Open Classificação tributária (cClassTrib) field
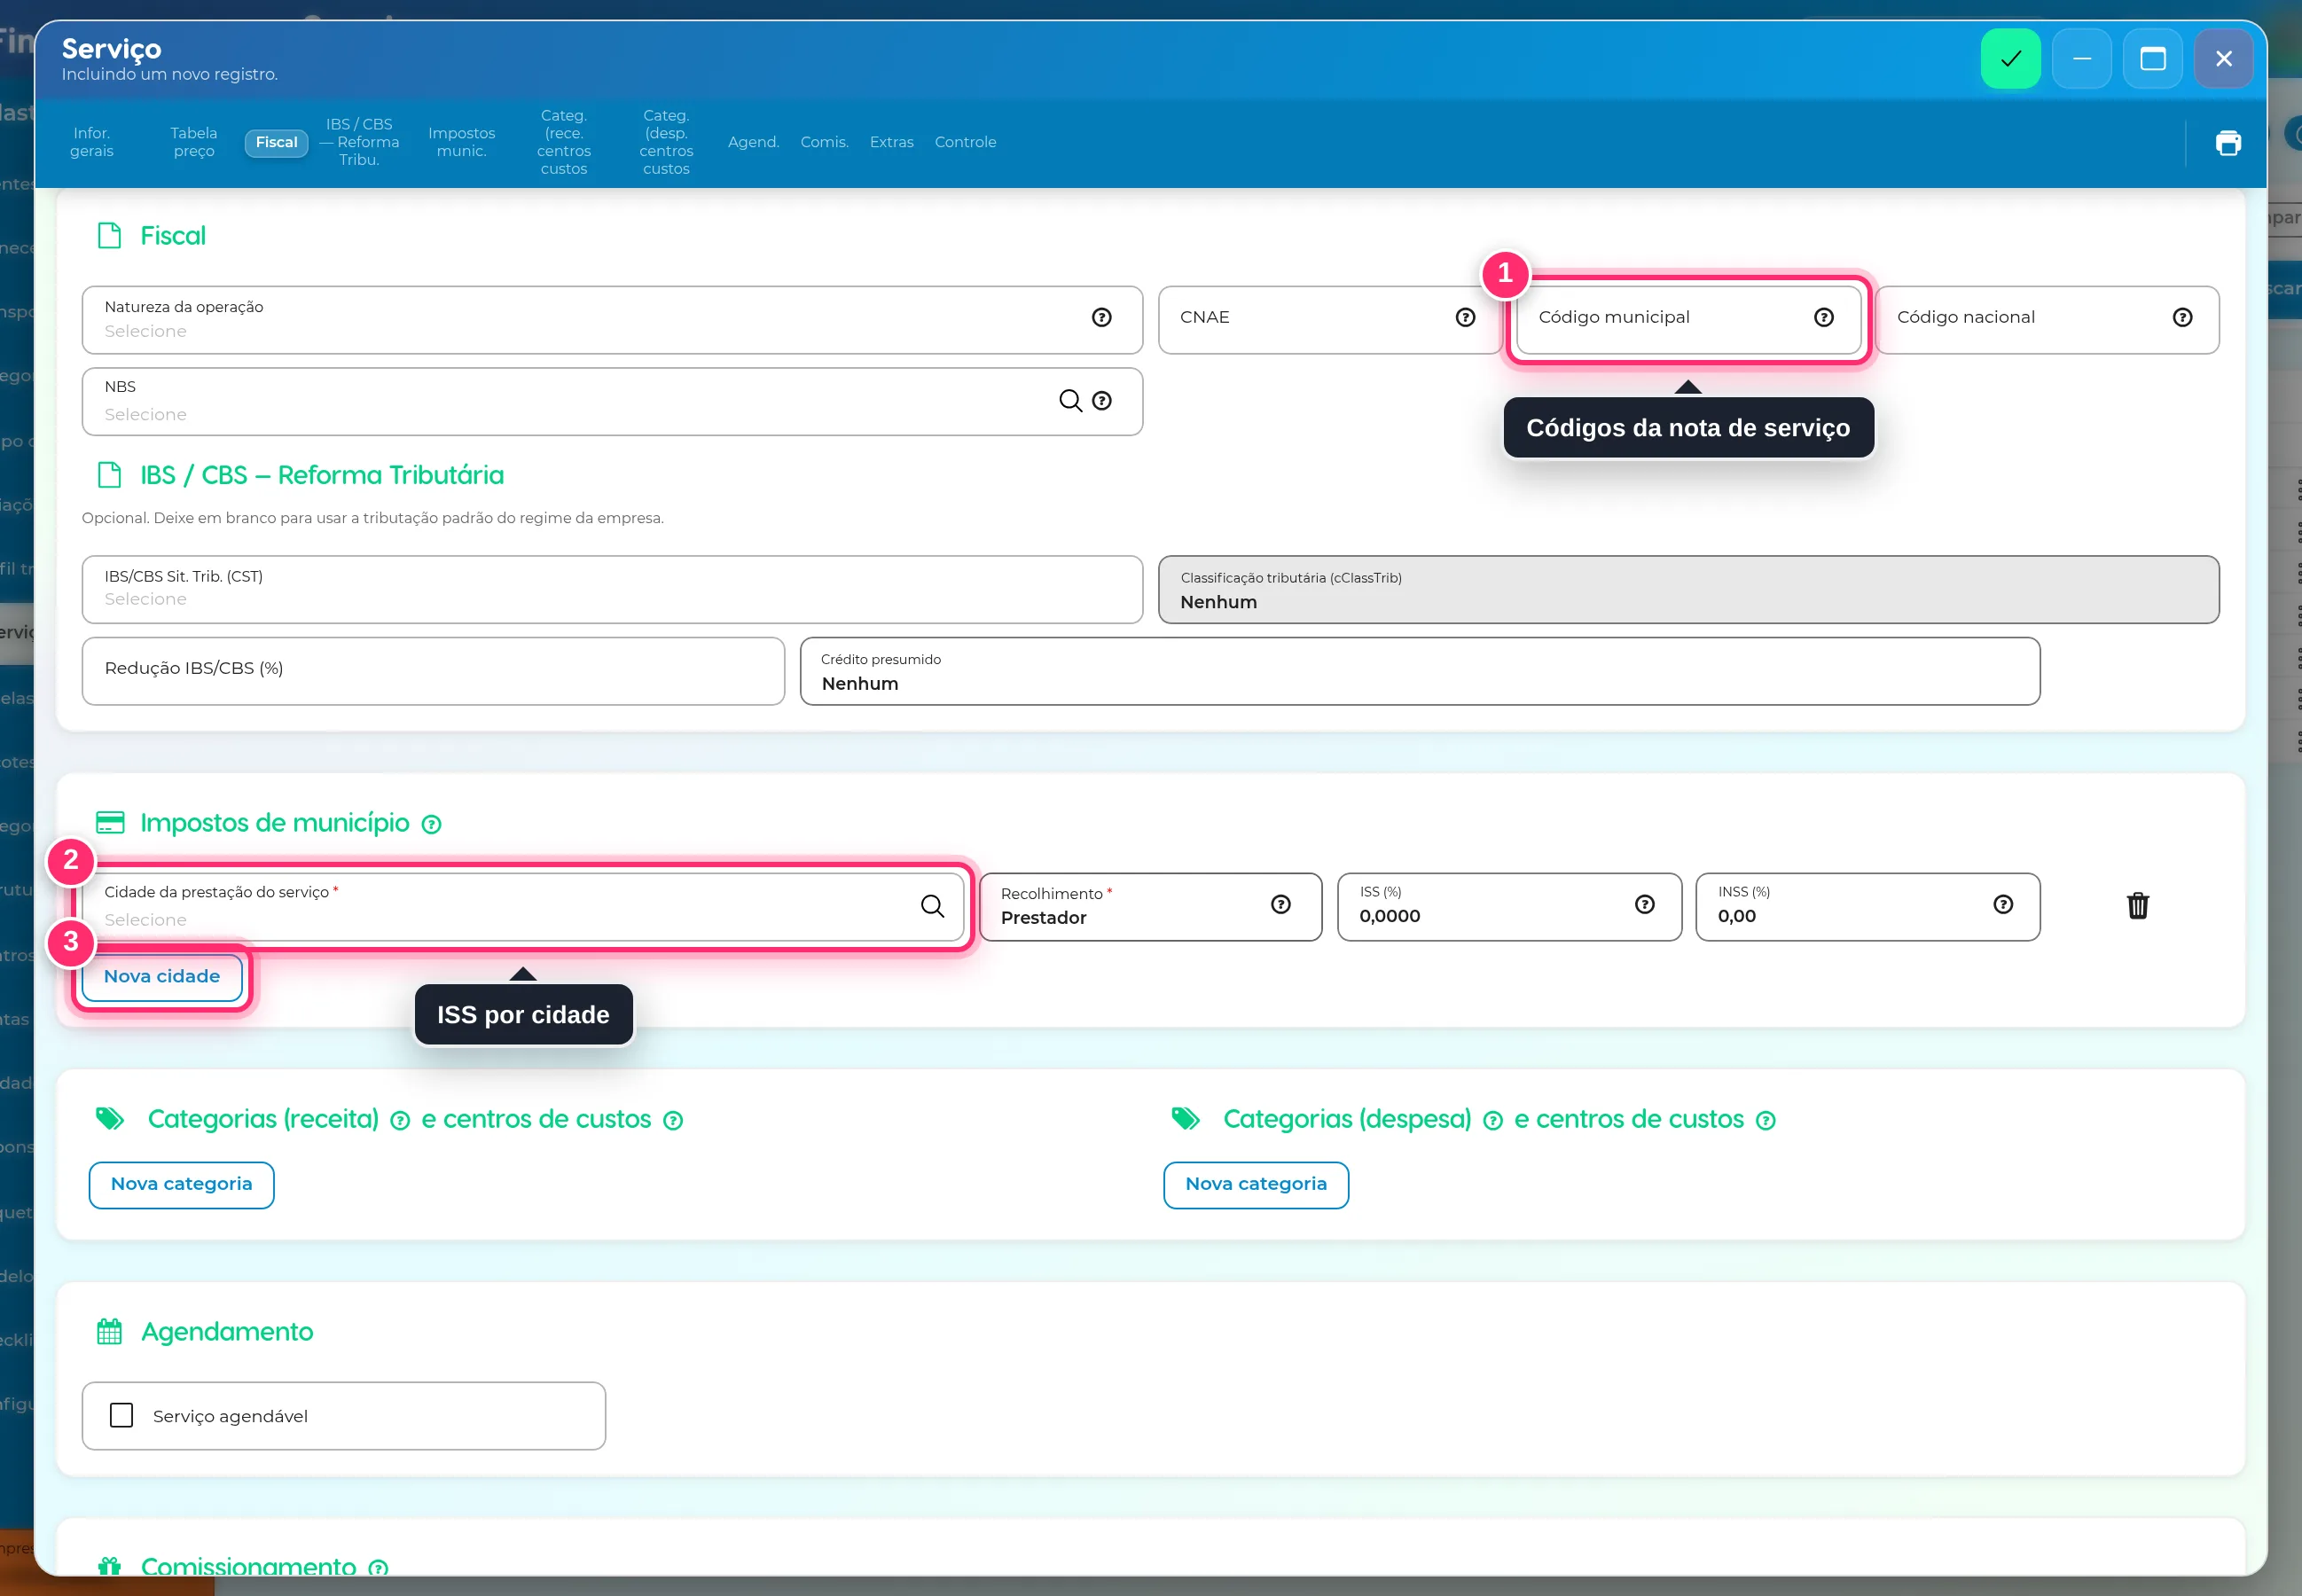This screenshot has height=1596, width=2302. pyautogui.click(x=1688, y=590)
